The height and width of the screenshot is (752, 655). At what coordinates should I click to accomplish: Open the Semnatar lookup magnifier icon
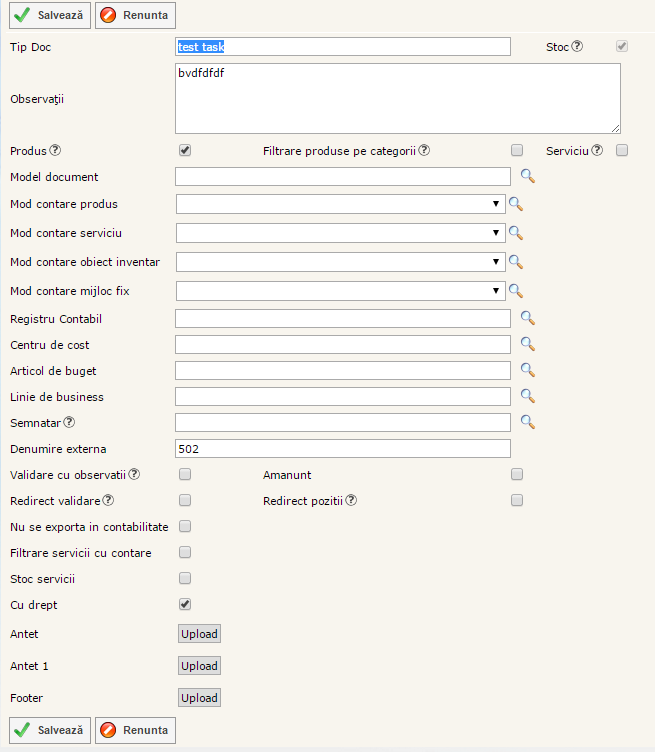(x=527, y=422)
